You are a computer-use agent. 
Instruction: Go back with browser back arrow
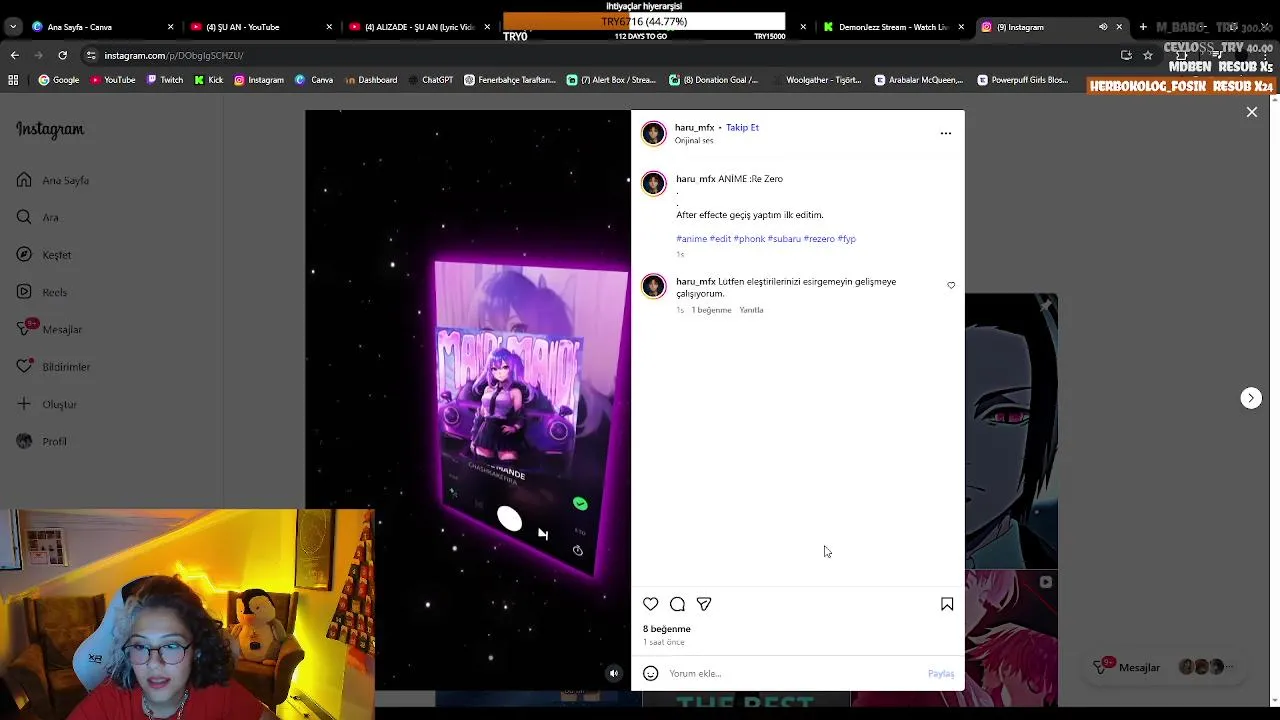pos(14,55)
